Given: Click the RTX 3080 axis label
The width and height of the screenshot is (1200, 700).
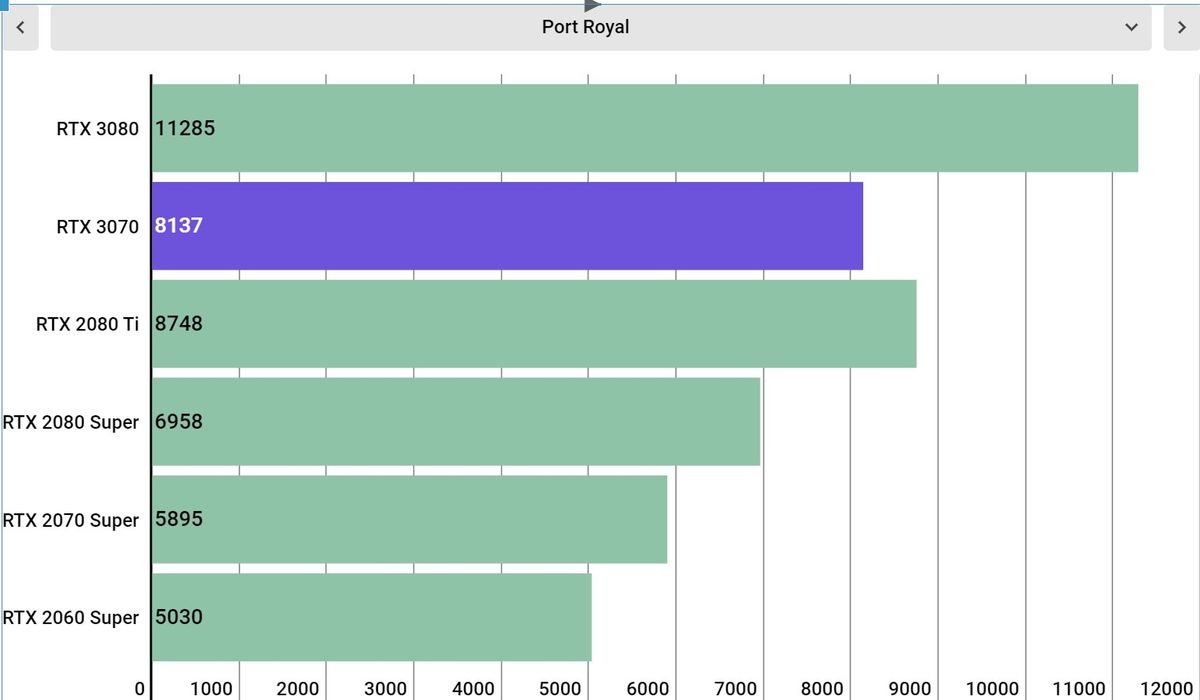Looking at the screenshot, I should pyautogui.click(x=97, y=128).
